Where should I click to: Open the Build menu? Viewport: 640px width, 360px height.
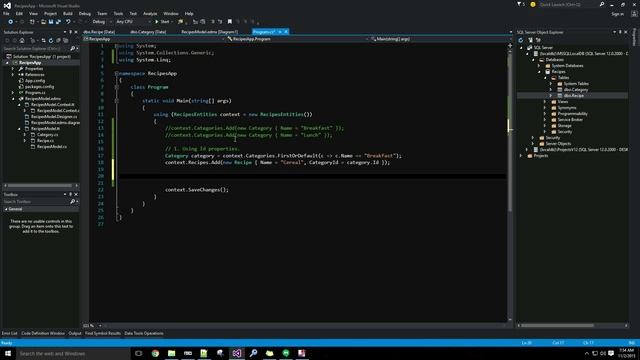tap(67, 13)
